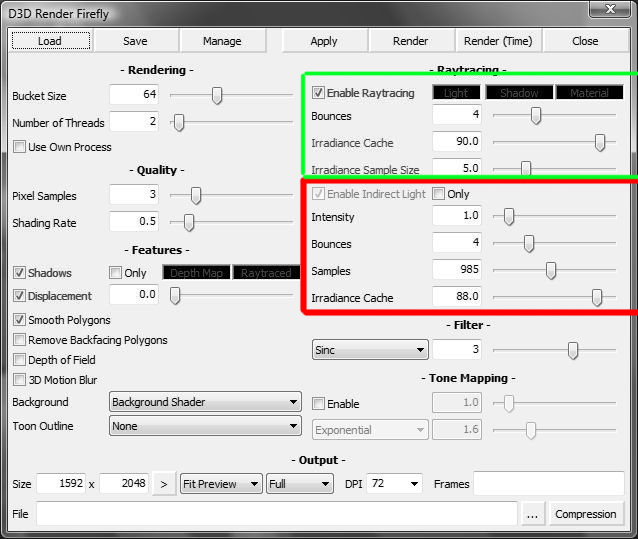
Task: Click the Displacement value field 0.0
Action: 134,295
